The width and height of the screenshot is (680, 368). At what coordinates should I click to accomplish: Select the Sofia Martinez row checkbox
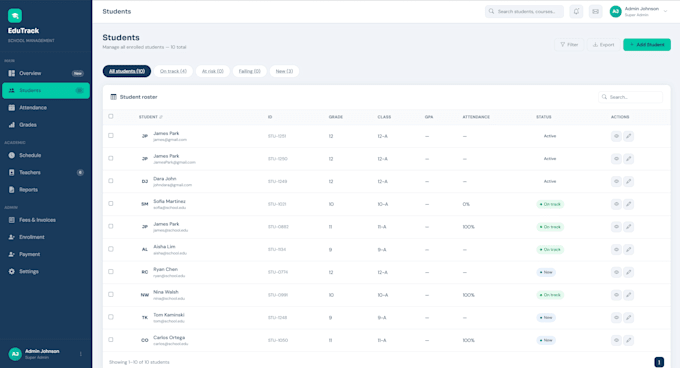tap(111, 203)
